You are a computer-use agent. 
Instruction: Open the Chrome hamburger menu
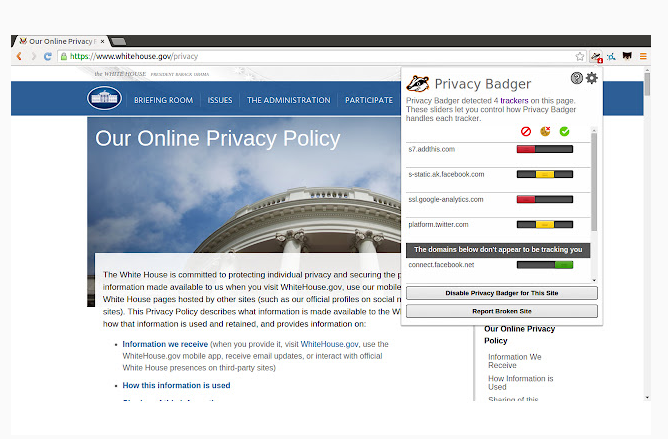coord(643,56)
